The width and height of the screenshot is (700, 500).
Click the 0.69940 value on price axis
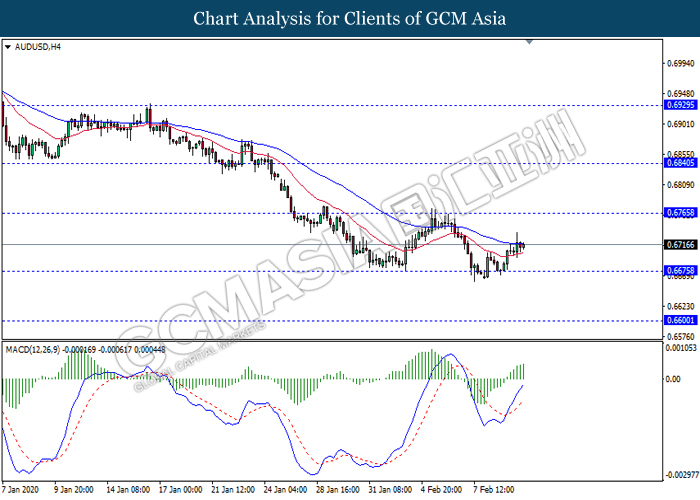click(x=680, y=62)
